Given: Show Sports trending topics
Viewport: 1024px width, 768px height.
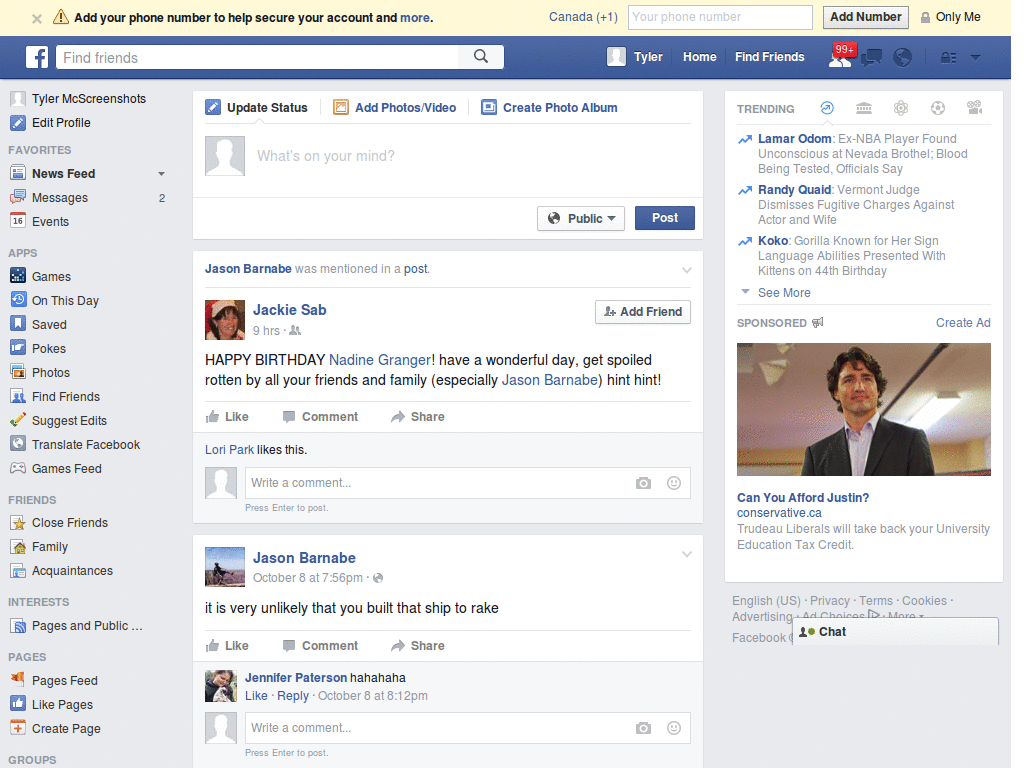Looking at the screenshot, I should [x=938, y=108].
